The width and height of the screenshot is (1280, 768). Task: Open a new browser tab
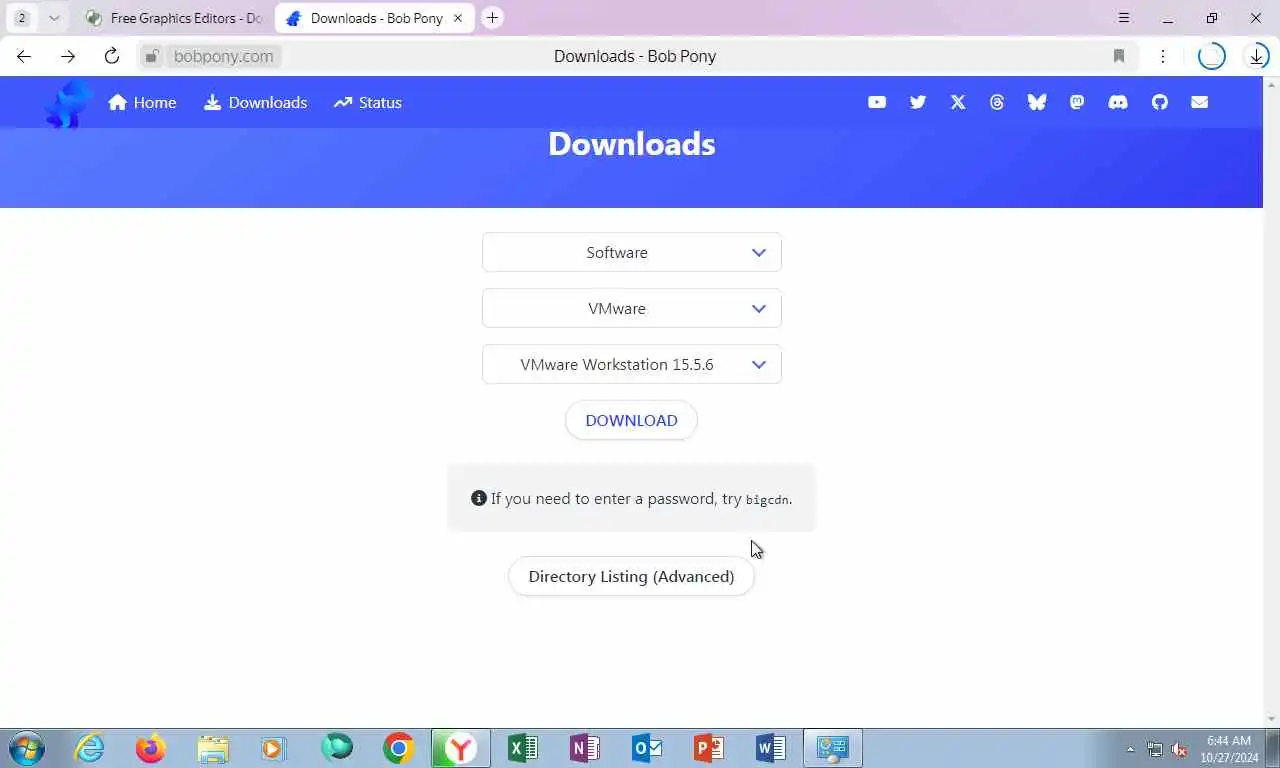[492, 18]
